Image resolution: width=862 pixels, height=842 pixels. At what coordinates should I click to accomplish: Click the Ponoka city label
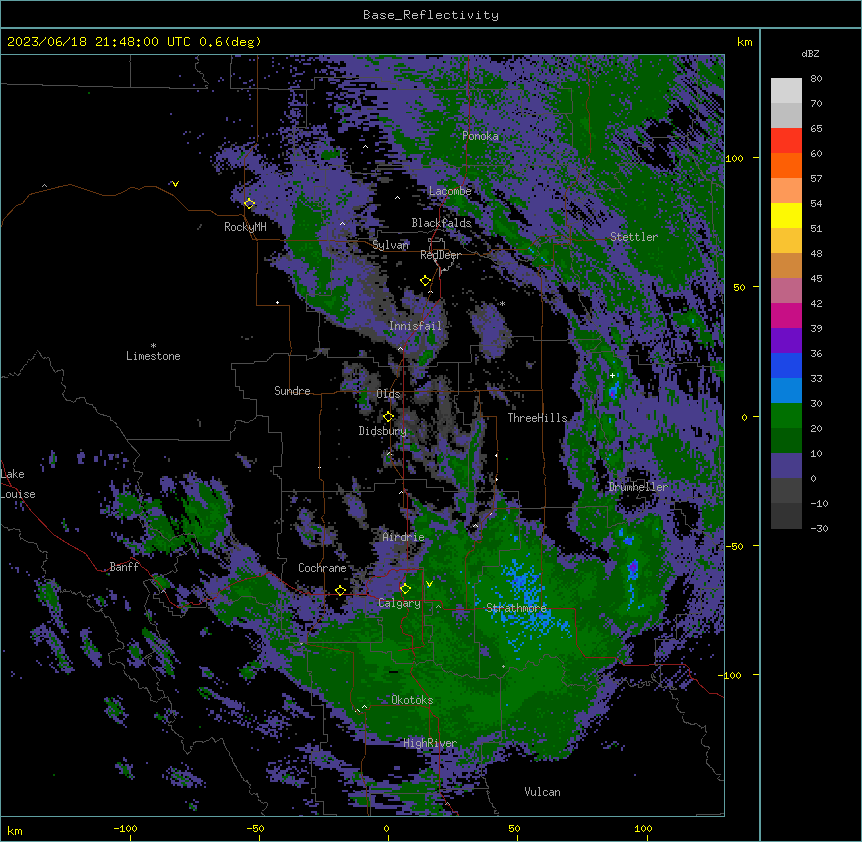(480, 136)
